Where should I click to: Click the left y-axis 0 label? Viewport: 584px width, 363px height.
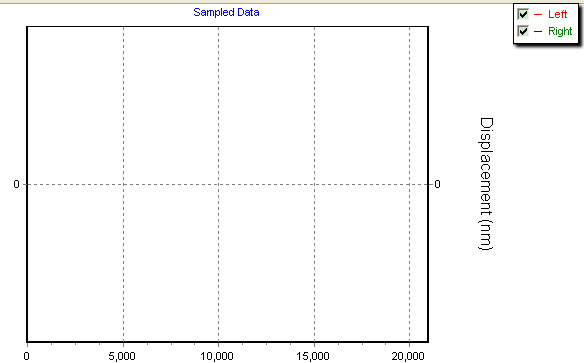point(16,184)
